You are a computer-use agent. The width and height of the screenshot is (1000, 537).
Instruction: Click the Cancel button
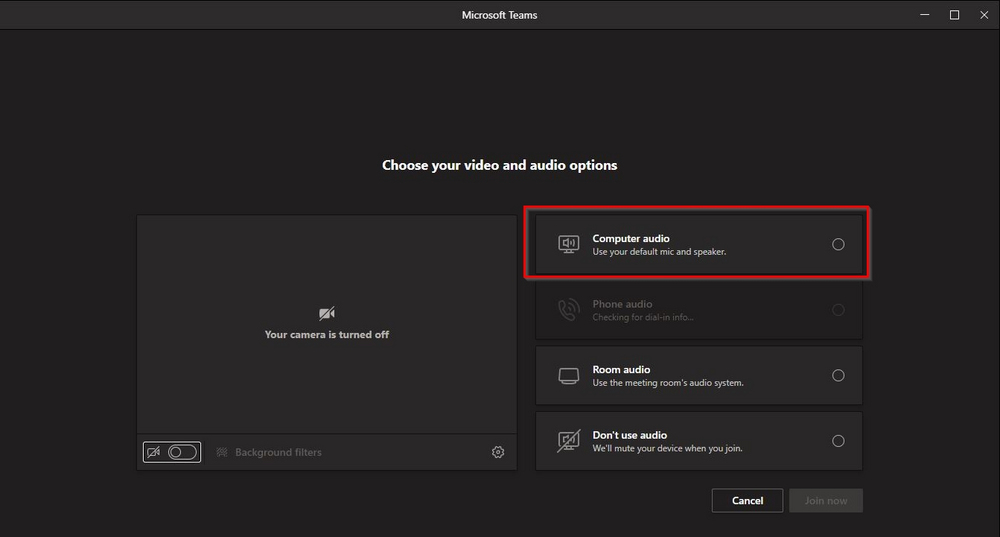click(747, 501)
